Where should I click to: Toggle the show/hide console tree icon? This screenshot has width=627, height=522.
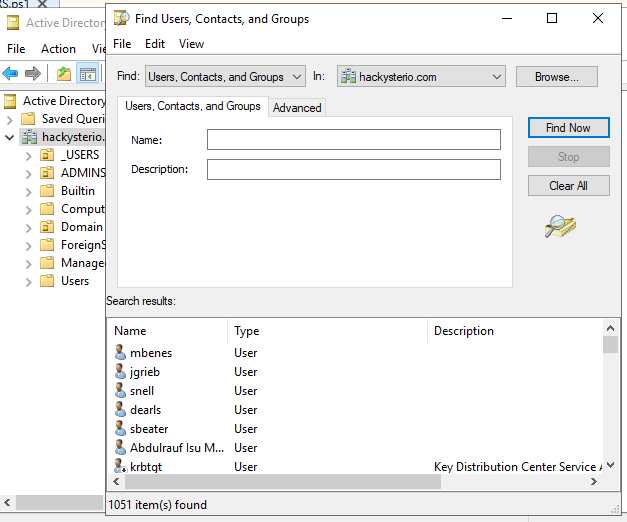tap(88, 74)
